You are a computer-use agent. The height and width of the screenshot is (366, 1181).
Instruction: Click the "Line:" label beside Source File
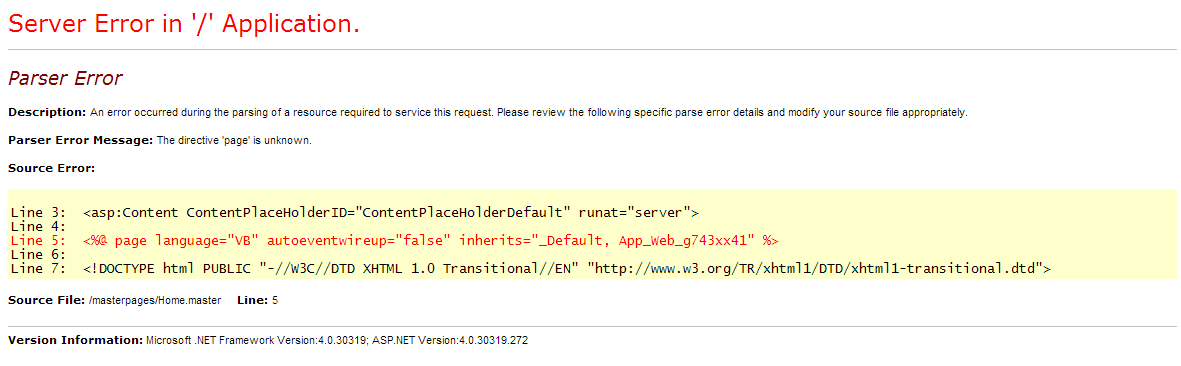pos(252,300)
